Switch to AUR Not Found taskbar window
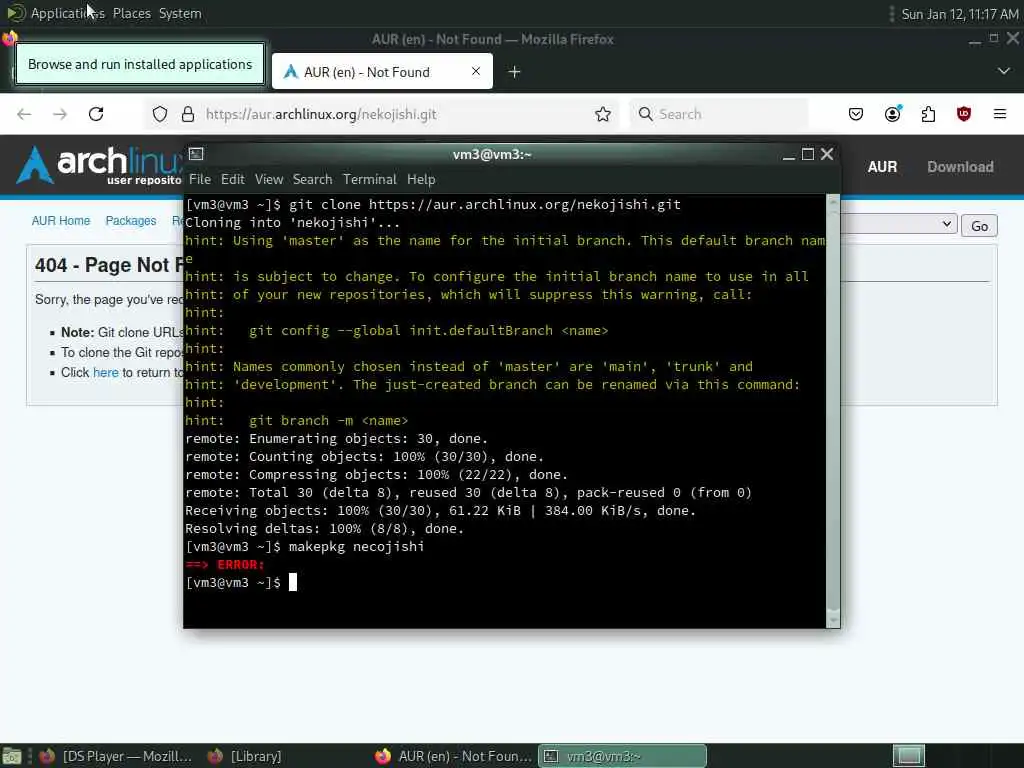The width and height of the screenshot is (1024, 768). (x=455, y=756)
